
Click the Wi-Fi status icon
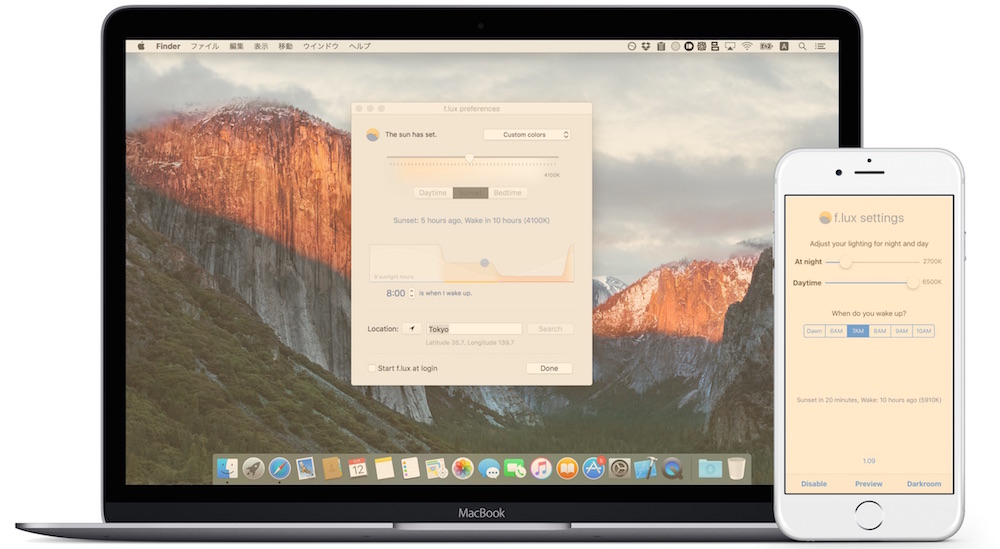pyautogui.click(x=747, y=46)
